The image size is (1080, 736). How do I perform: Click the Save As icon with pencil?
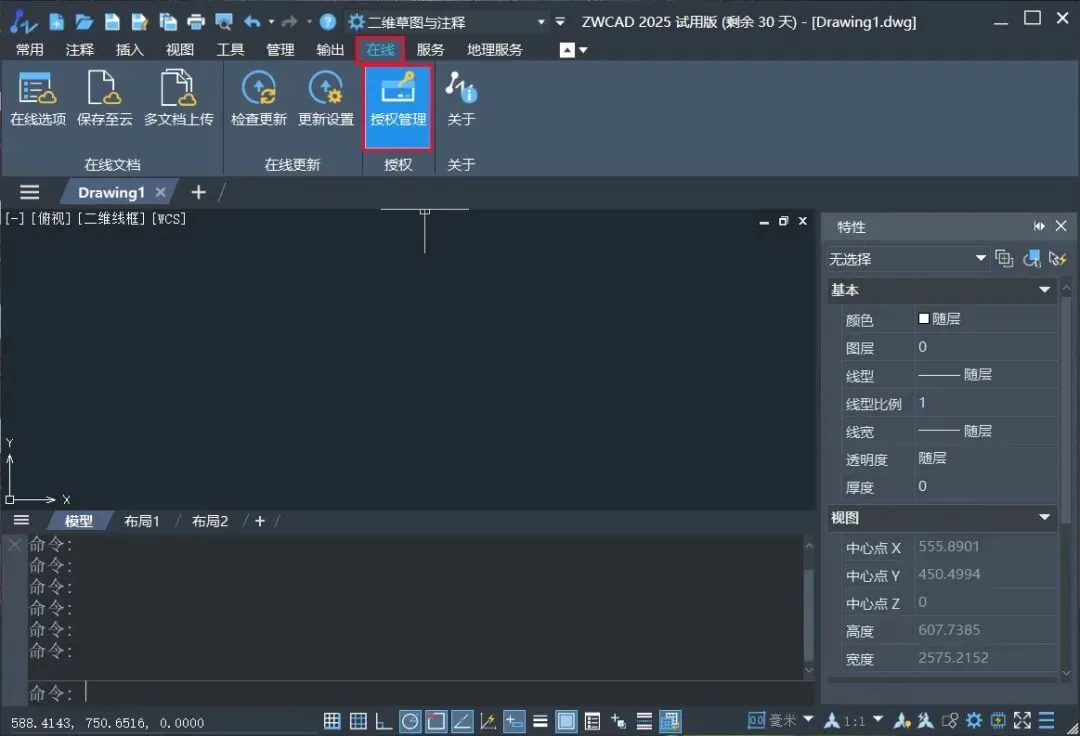click(140, 22)
